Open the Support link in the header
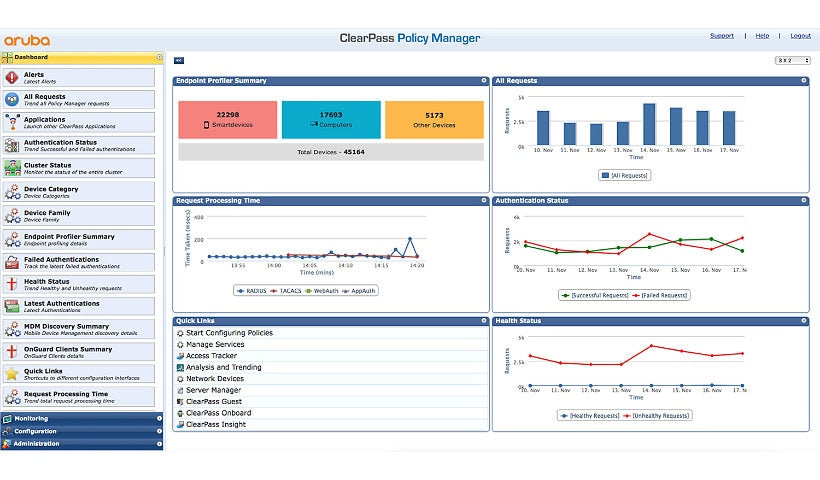 pyautogui.click(x=721, y=36)
